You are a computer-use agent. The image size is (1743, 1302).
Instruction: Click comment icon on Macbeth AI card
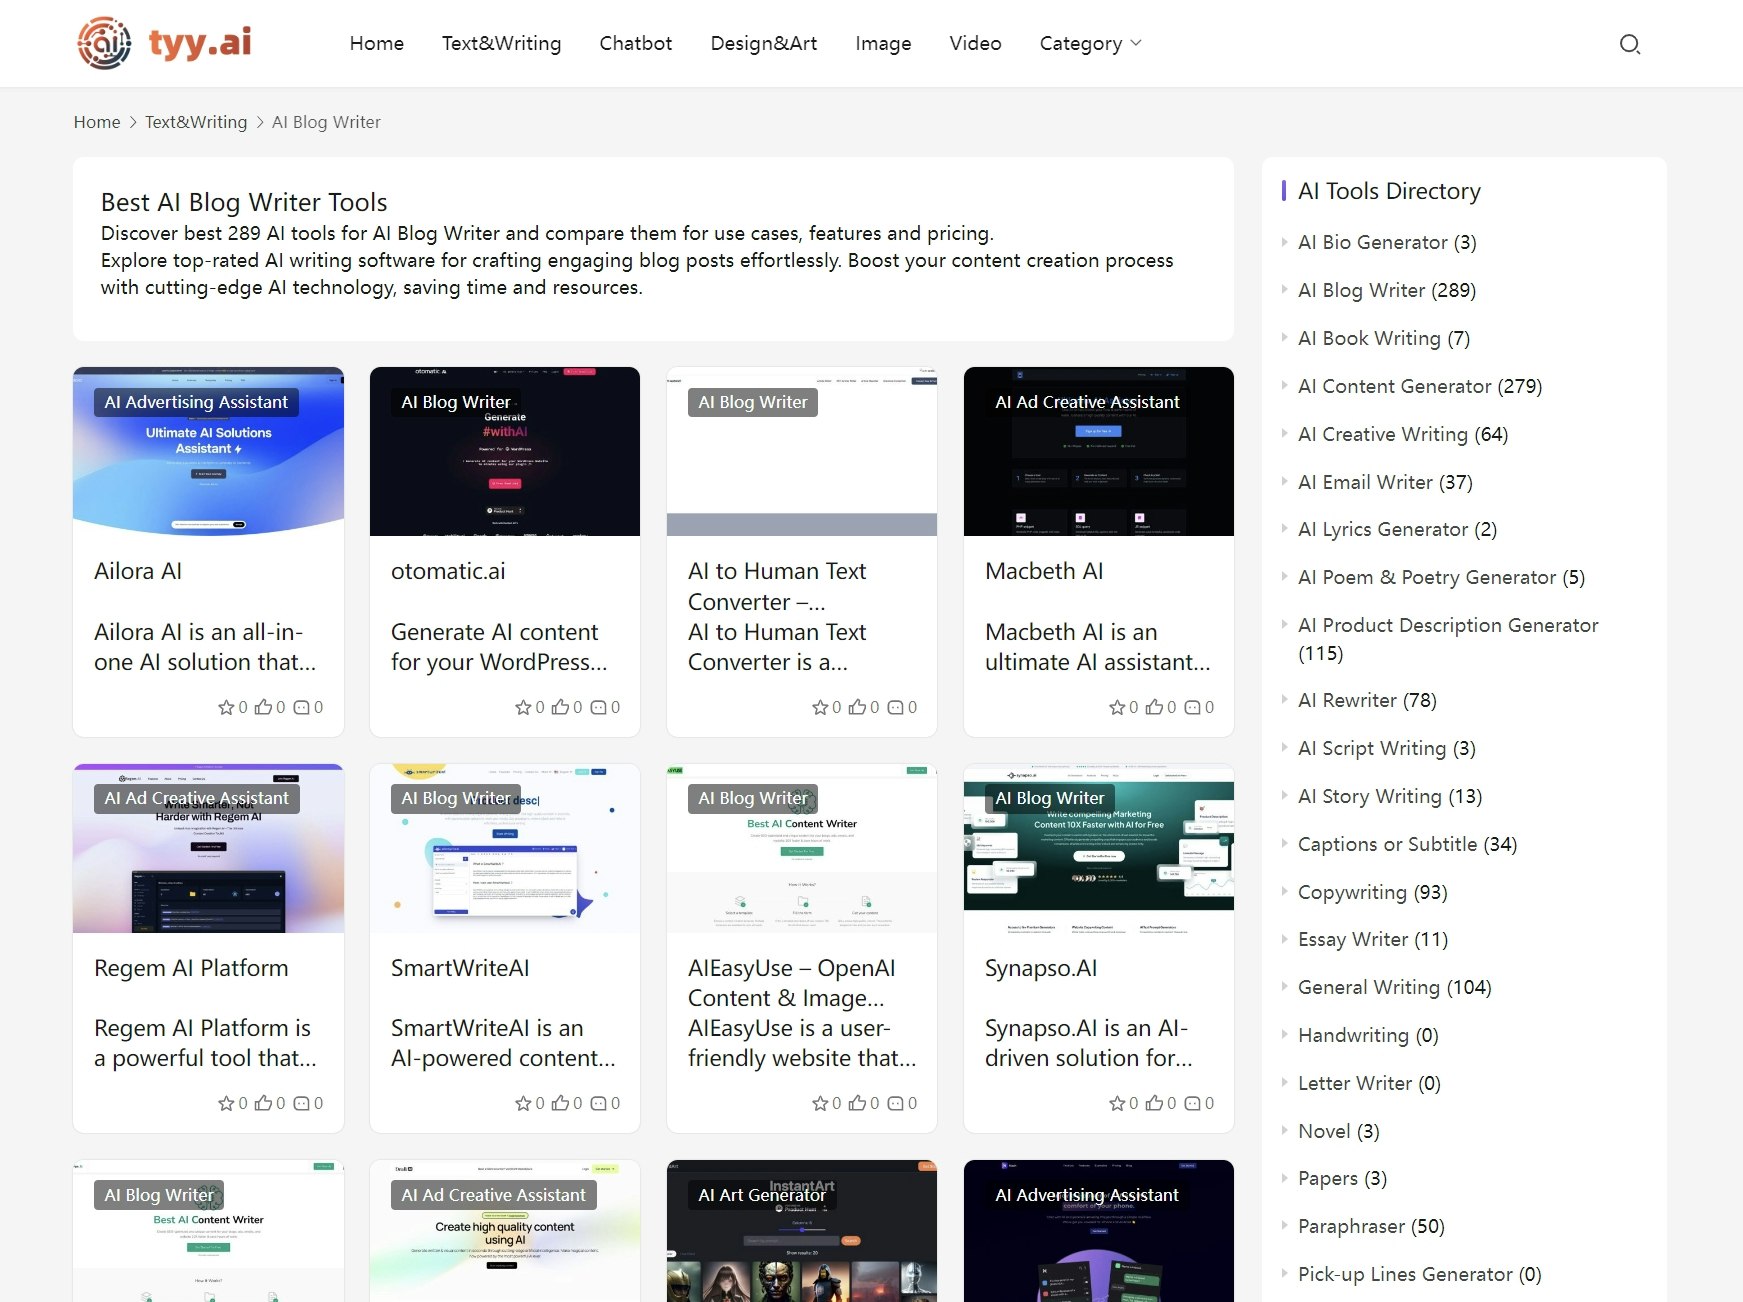coord(1192,707)
